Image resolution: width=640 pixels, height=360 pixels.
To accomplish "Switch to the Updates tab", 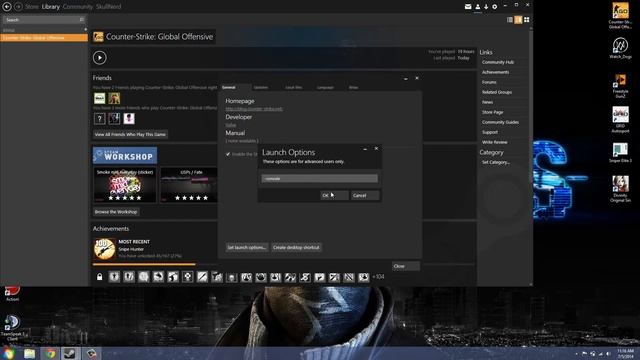I will point(260,87).
